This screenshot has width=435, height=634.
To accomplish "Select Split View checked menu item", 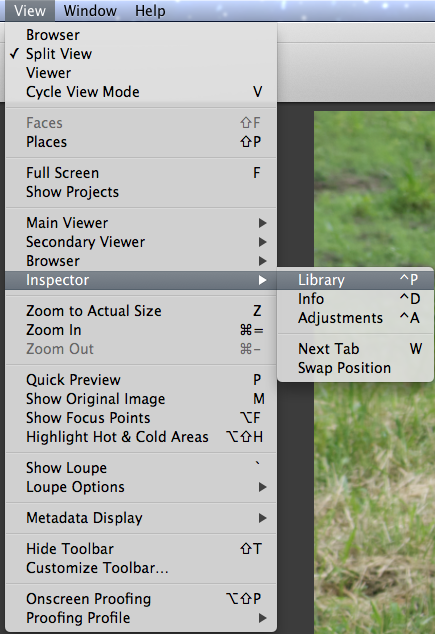I will tap(141, 54).
